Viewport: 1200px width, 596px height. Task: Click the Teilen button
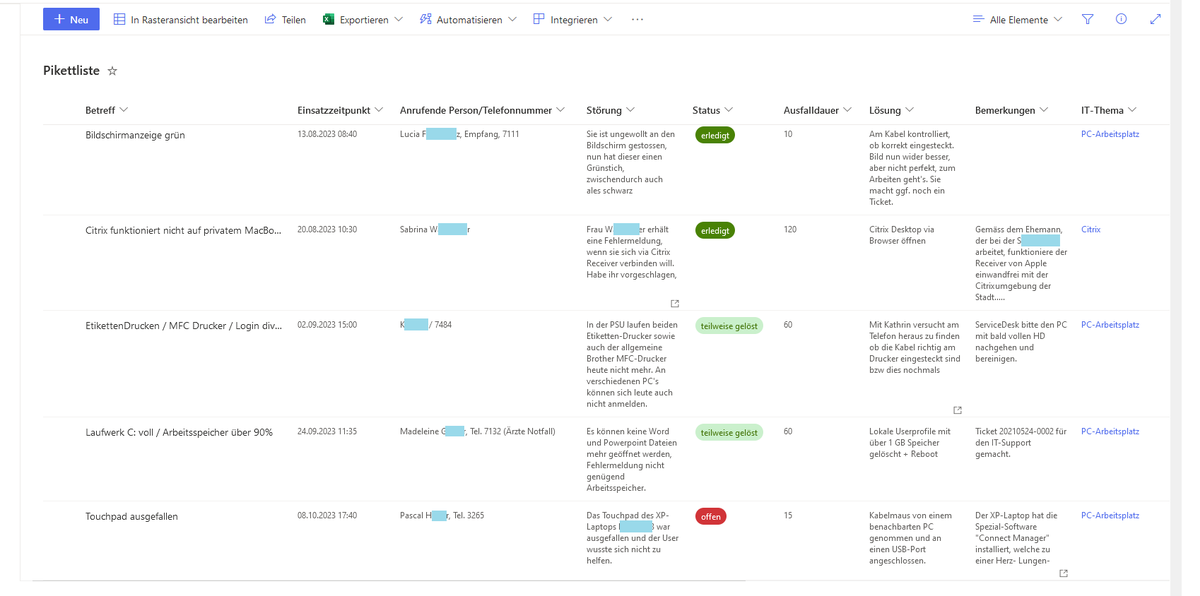(x=285, y=19)
